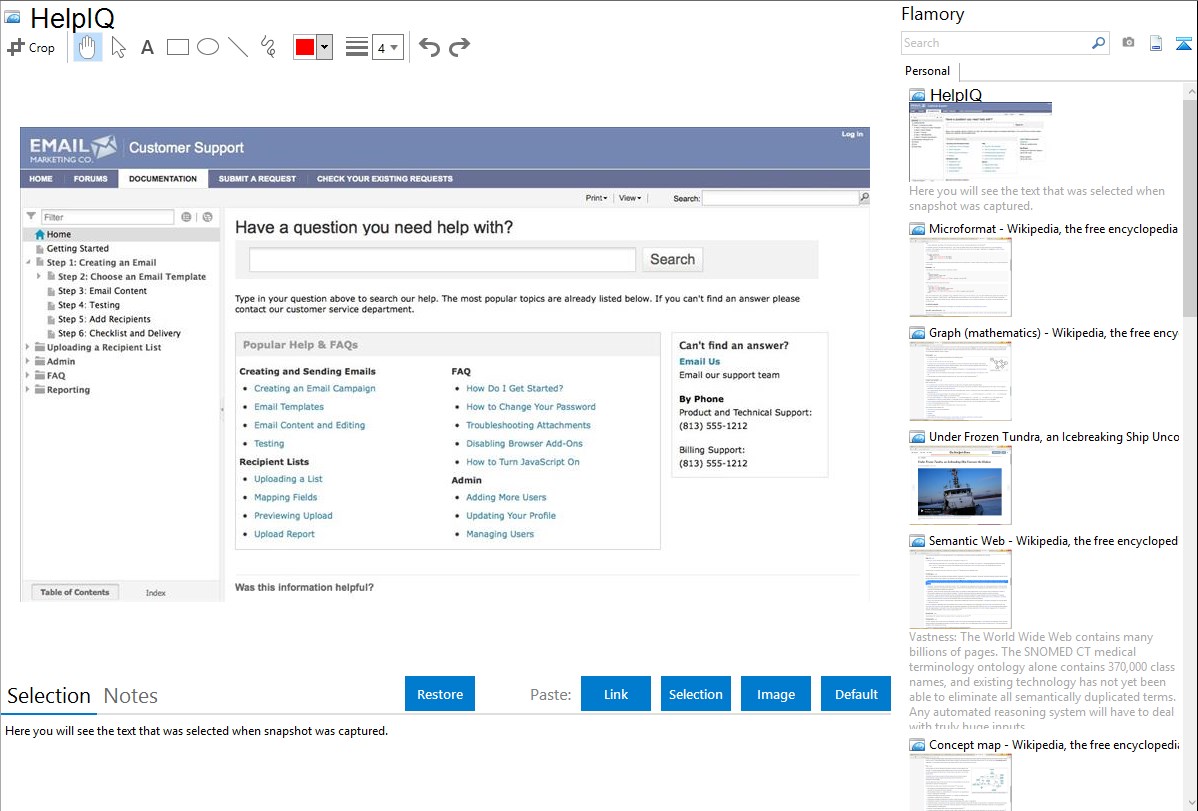
Task: Choose the straight line tool
Action: coord(238,47)
